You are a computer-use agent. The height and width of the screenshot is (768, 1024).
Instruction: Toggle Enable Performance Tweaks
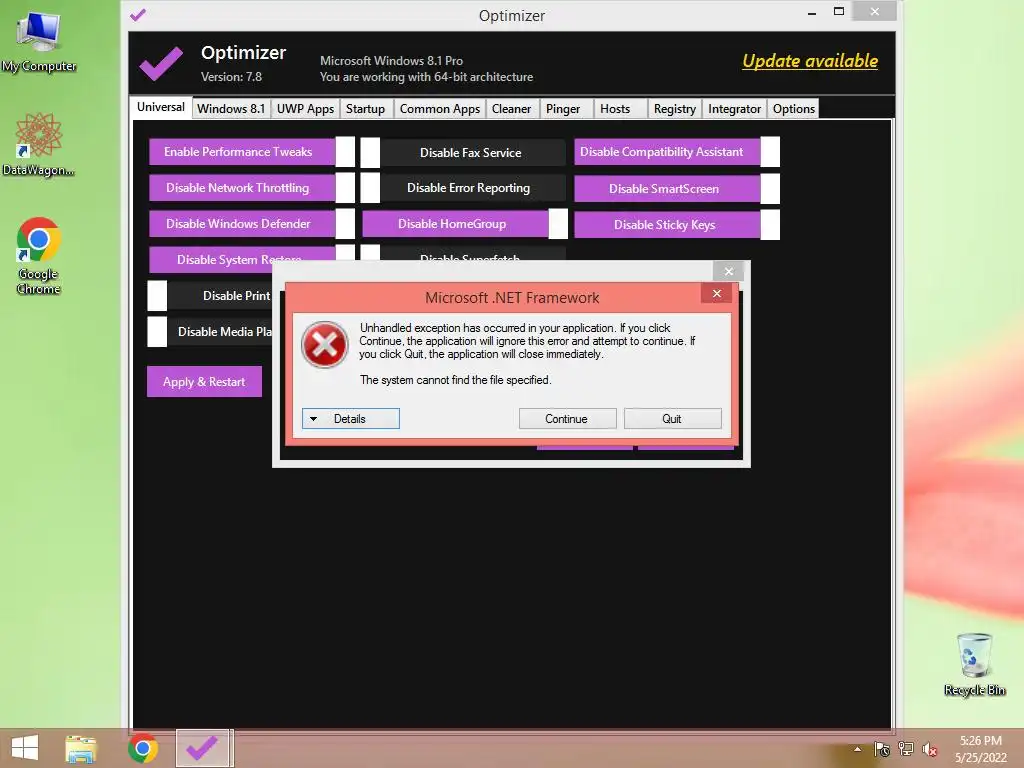(x=252, y=152)
